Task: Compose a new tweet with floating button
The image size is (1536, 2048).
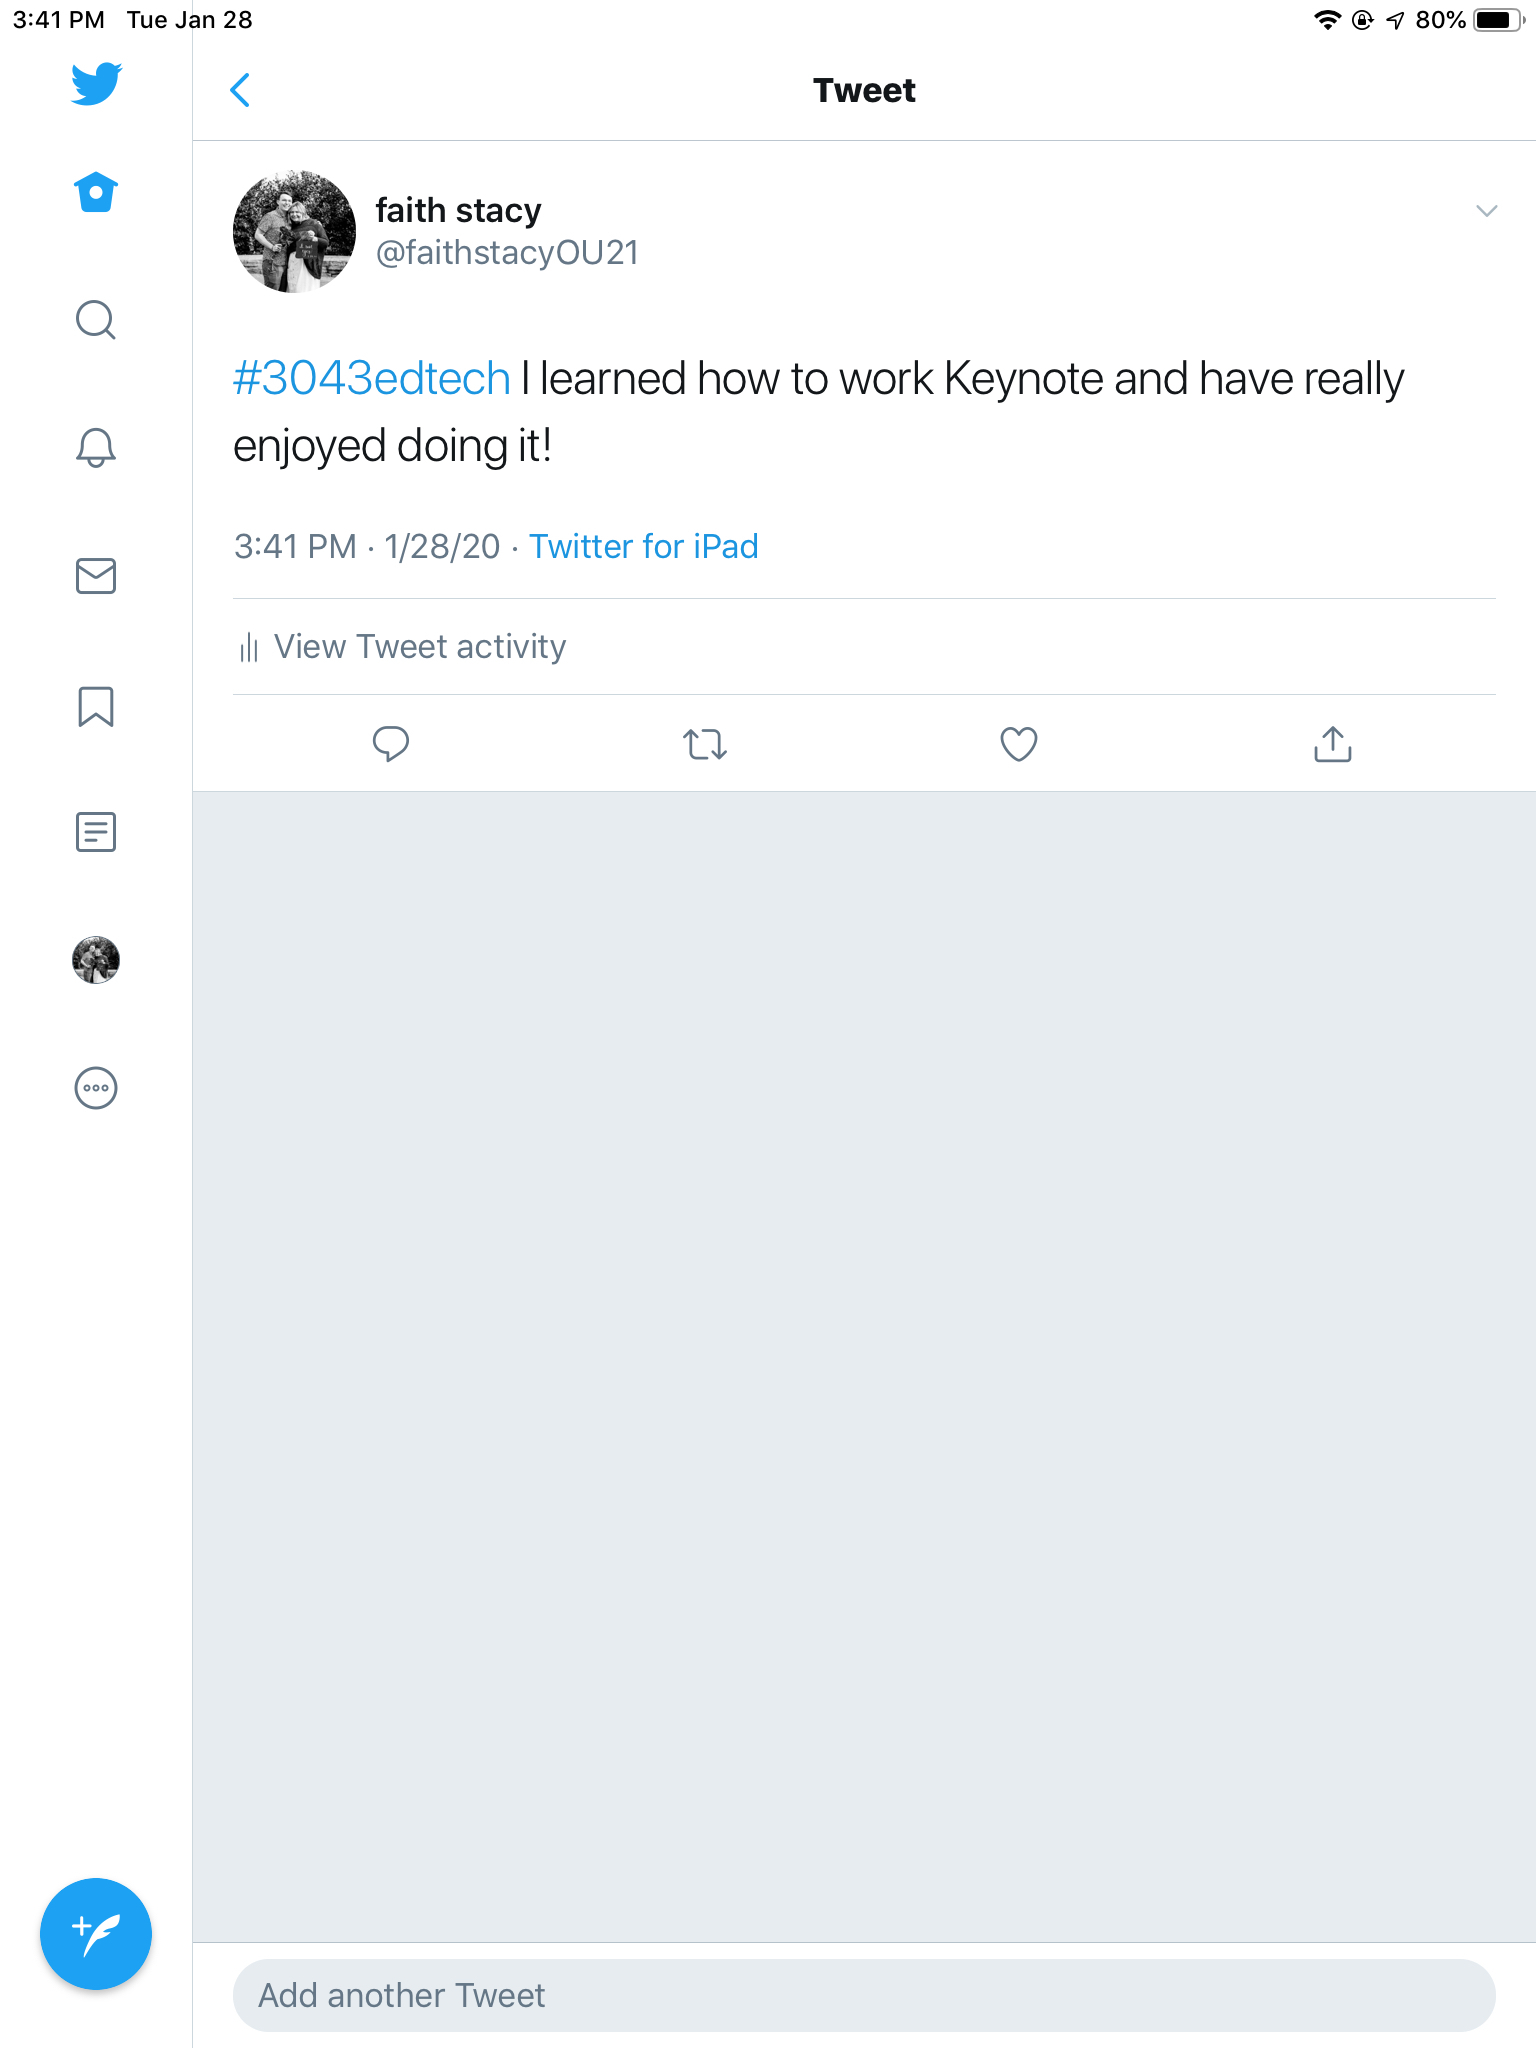Action: 96,1934
